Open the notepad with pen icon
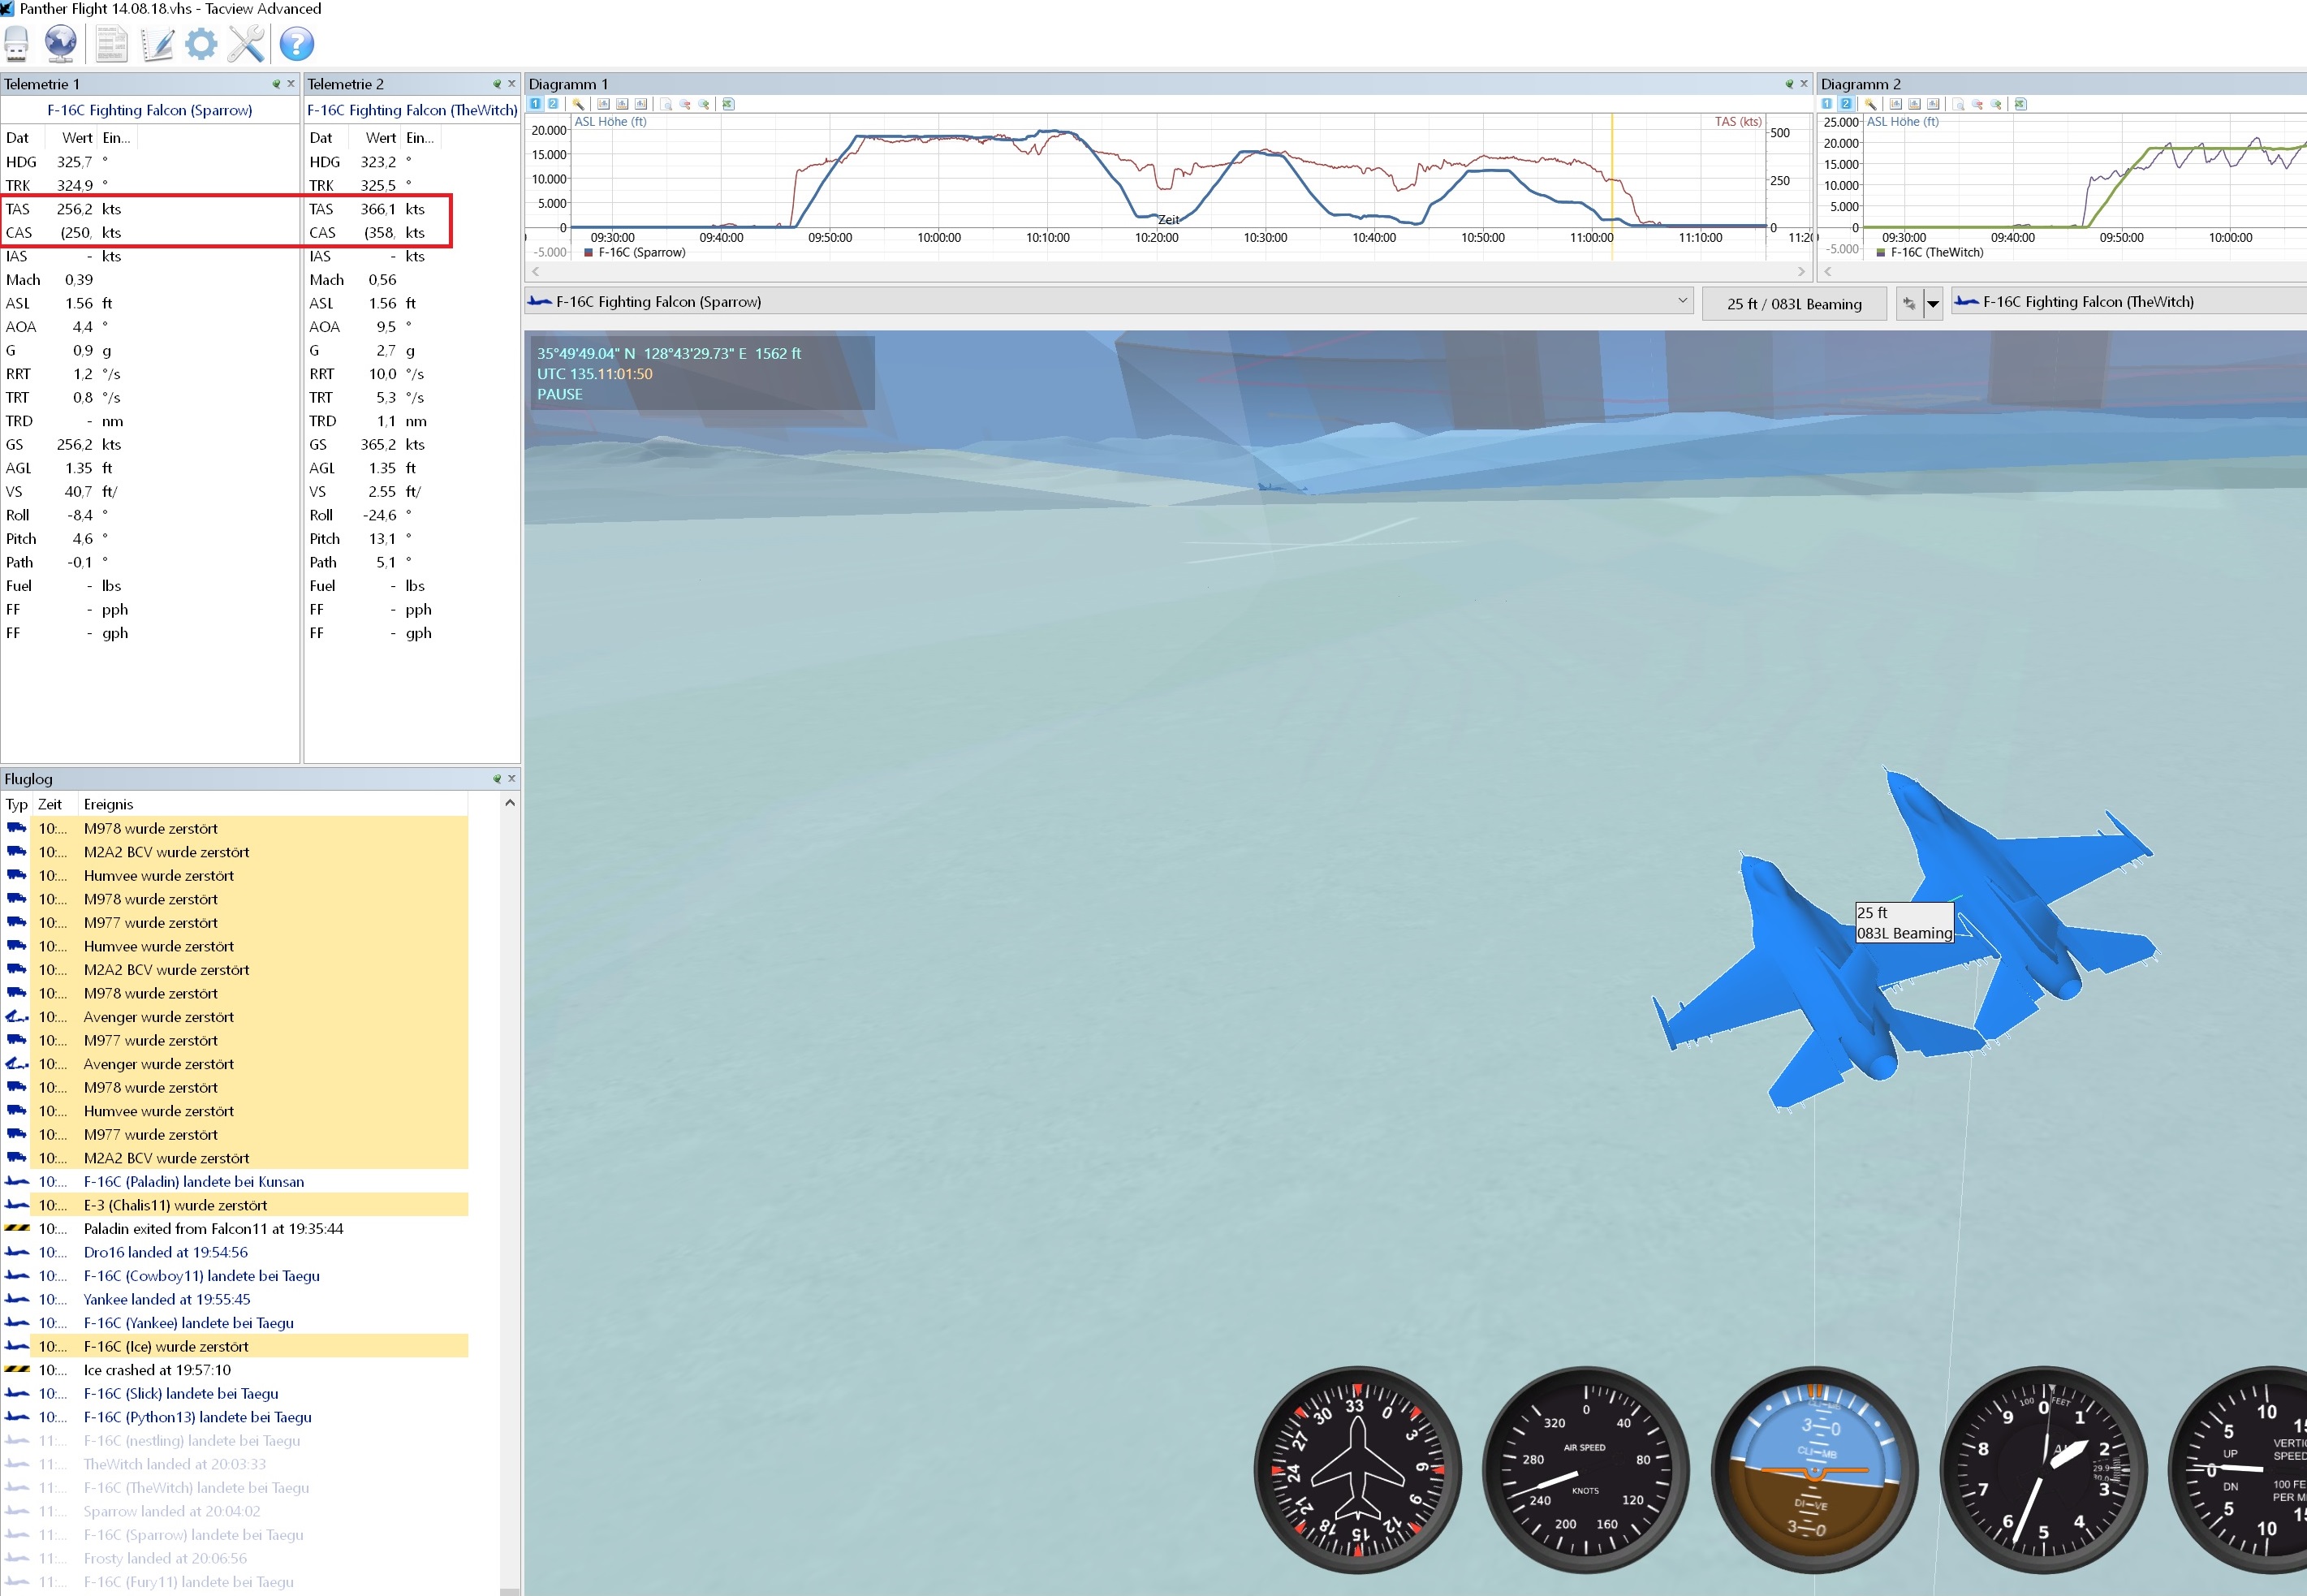2307x1596 pixels. tap(157, 43)
